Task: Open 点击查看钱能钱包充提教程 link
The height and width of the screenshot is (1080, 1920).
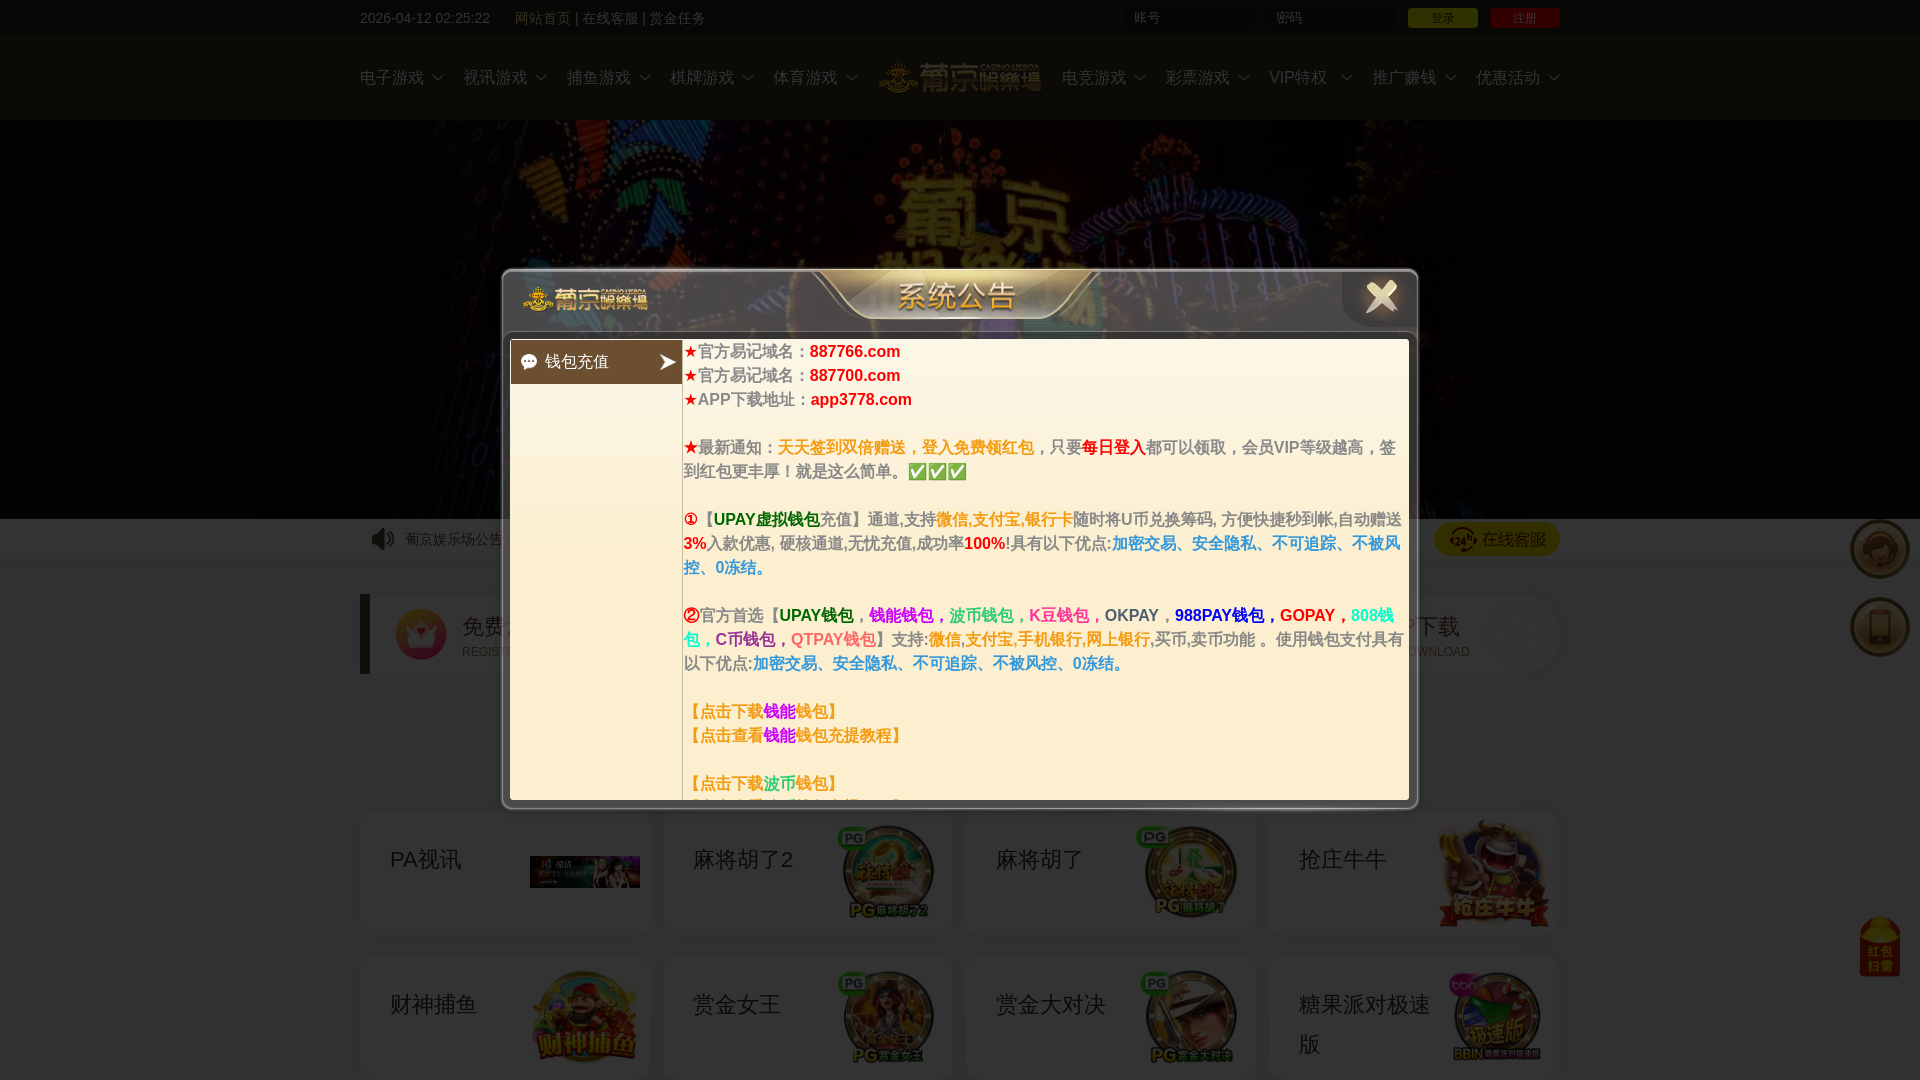Action: [x=795, y=735]
